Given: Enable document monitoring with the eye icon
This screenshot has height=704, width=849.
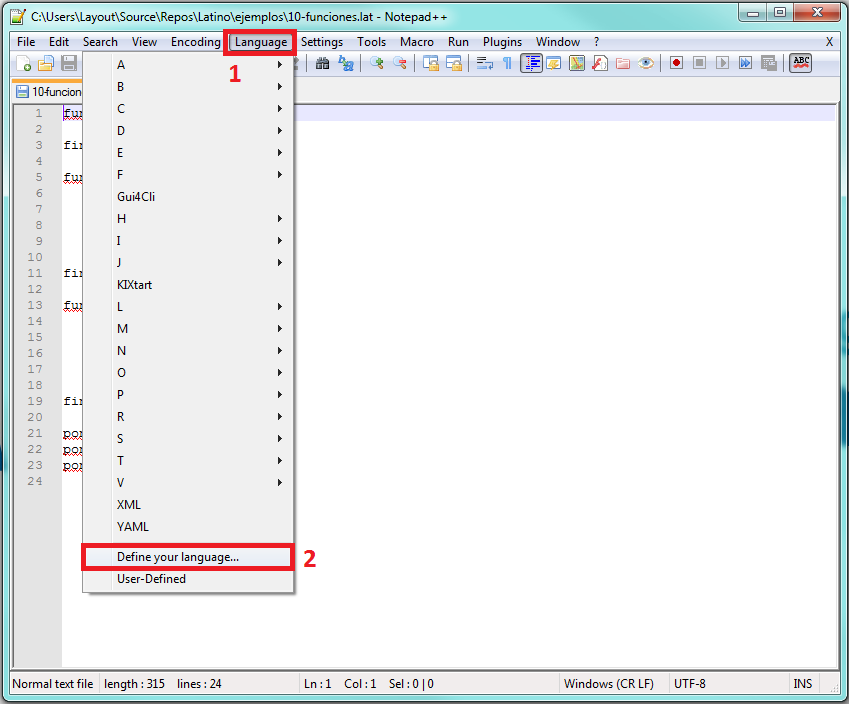Looking at the screenshot, I should coord(645,62).
